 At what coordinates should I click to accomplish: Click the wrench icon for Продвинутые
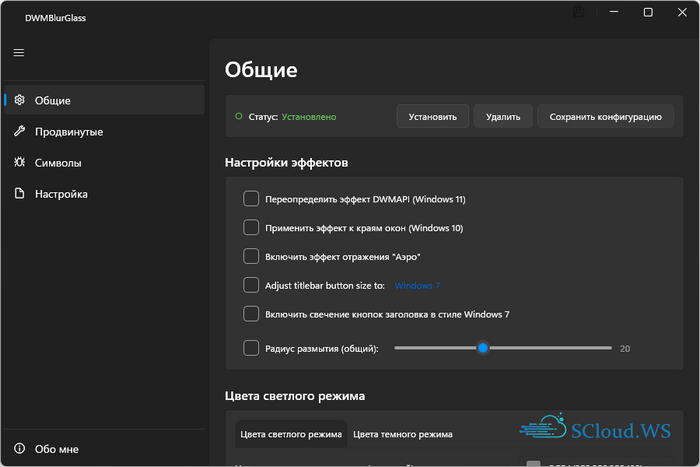tap(19, 131)
